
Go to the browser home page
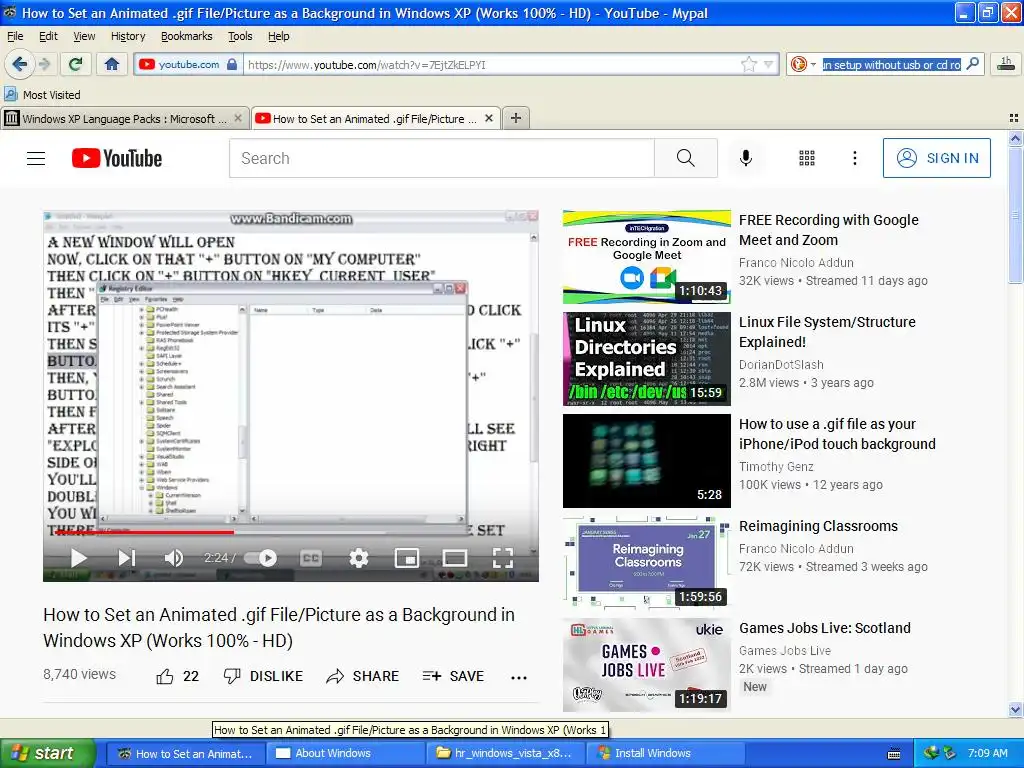(112, 64)
